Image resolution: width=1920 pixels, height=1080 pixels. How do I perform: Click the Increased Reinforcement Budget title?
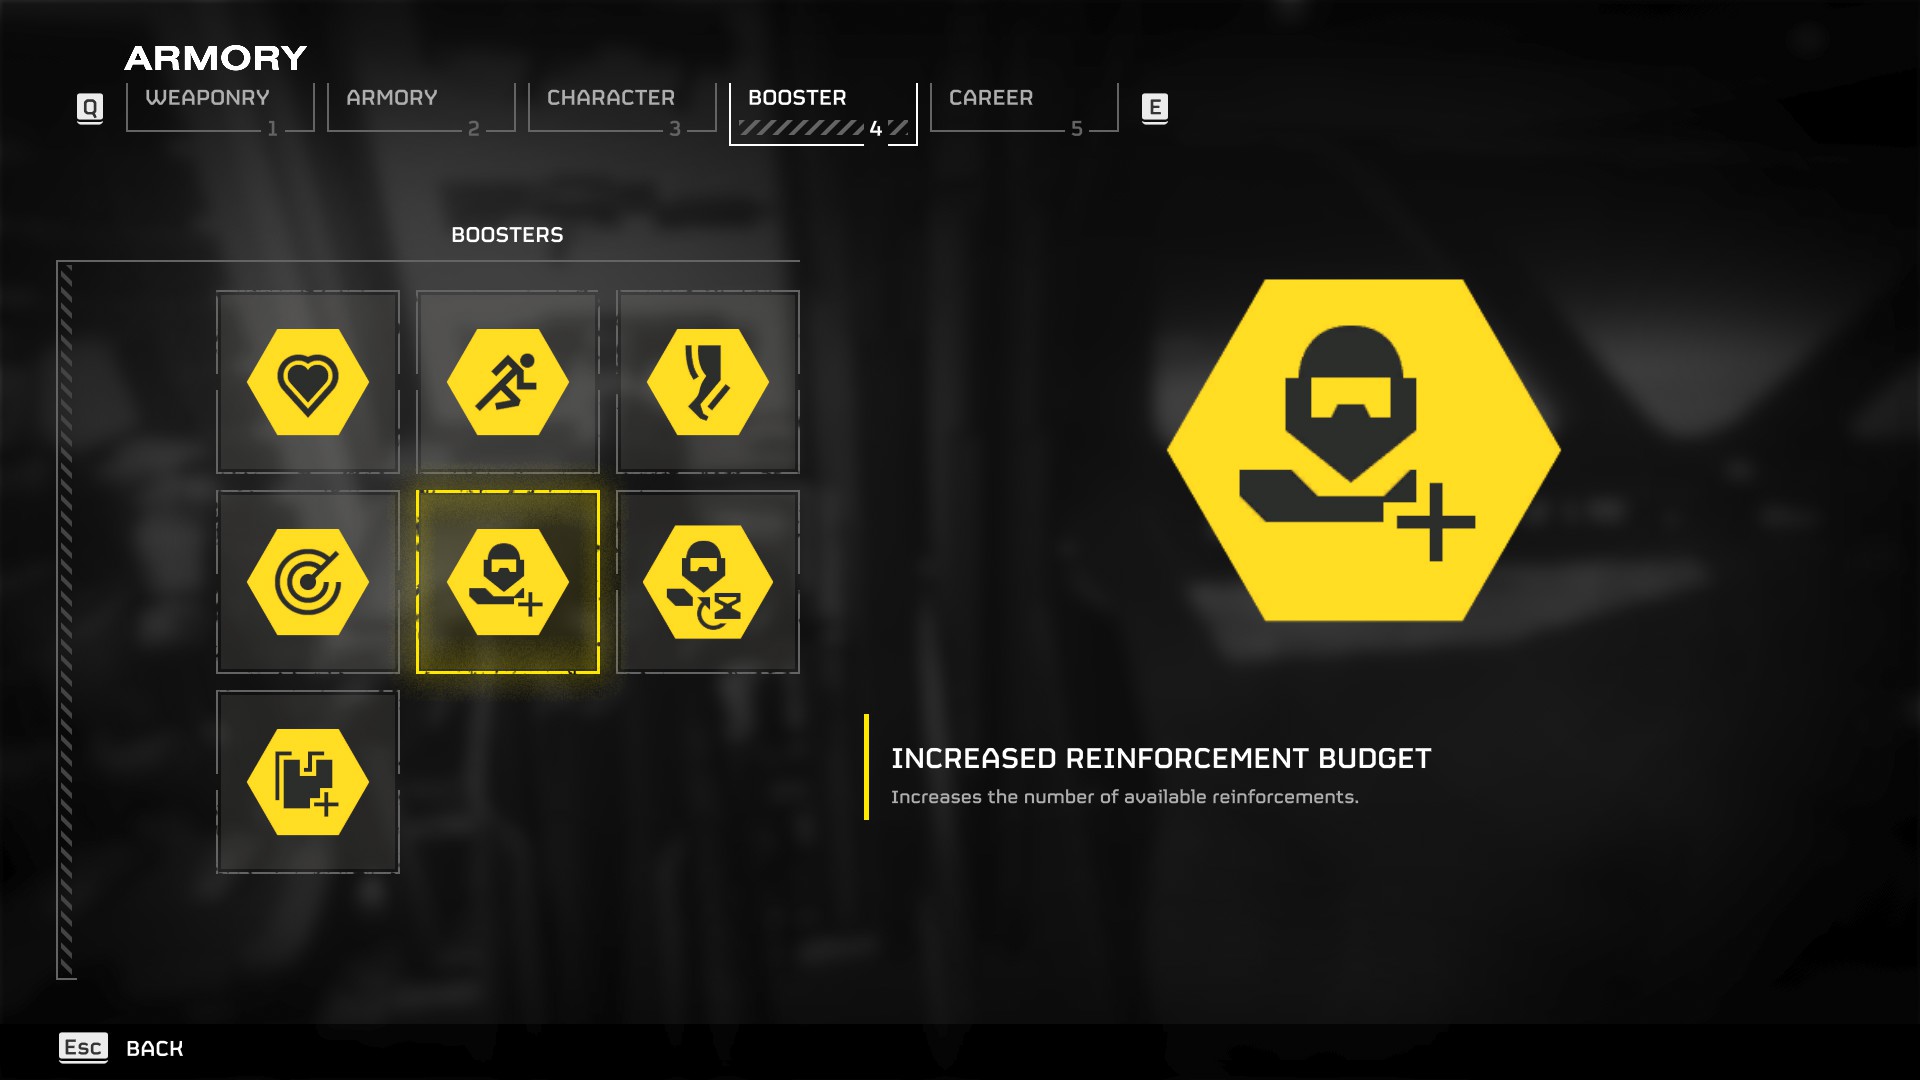pos(1160,758)
